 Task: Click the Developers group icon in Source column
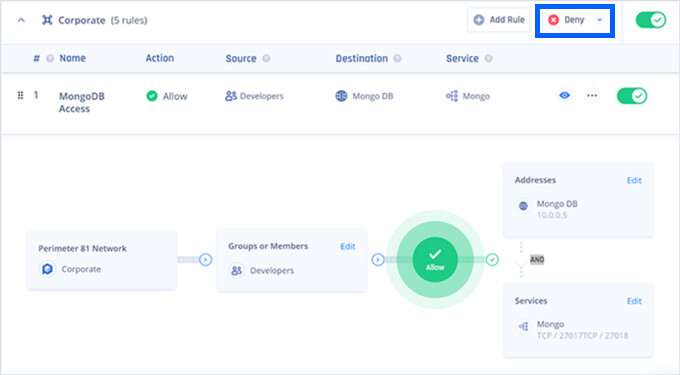click(x=231, y=96)
